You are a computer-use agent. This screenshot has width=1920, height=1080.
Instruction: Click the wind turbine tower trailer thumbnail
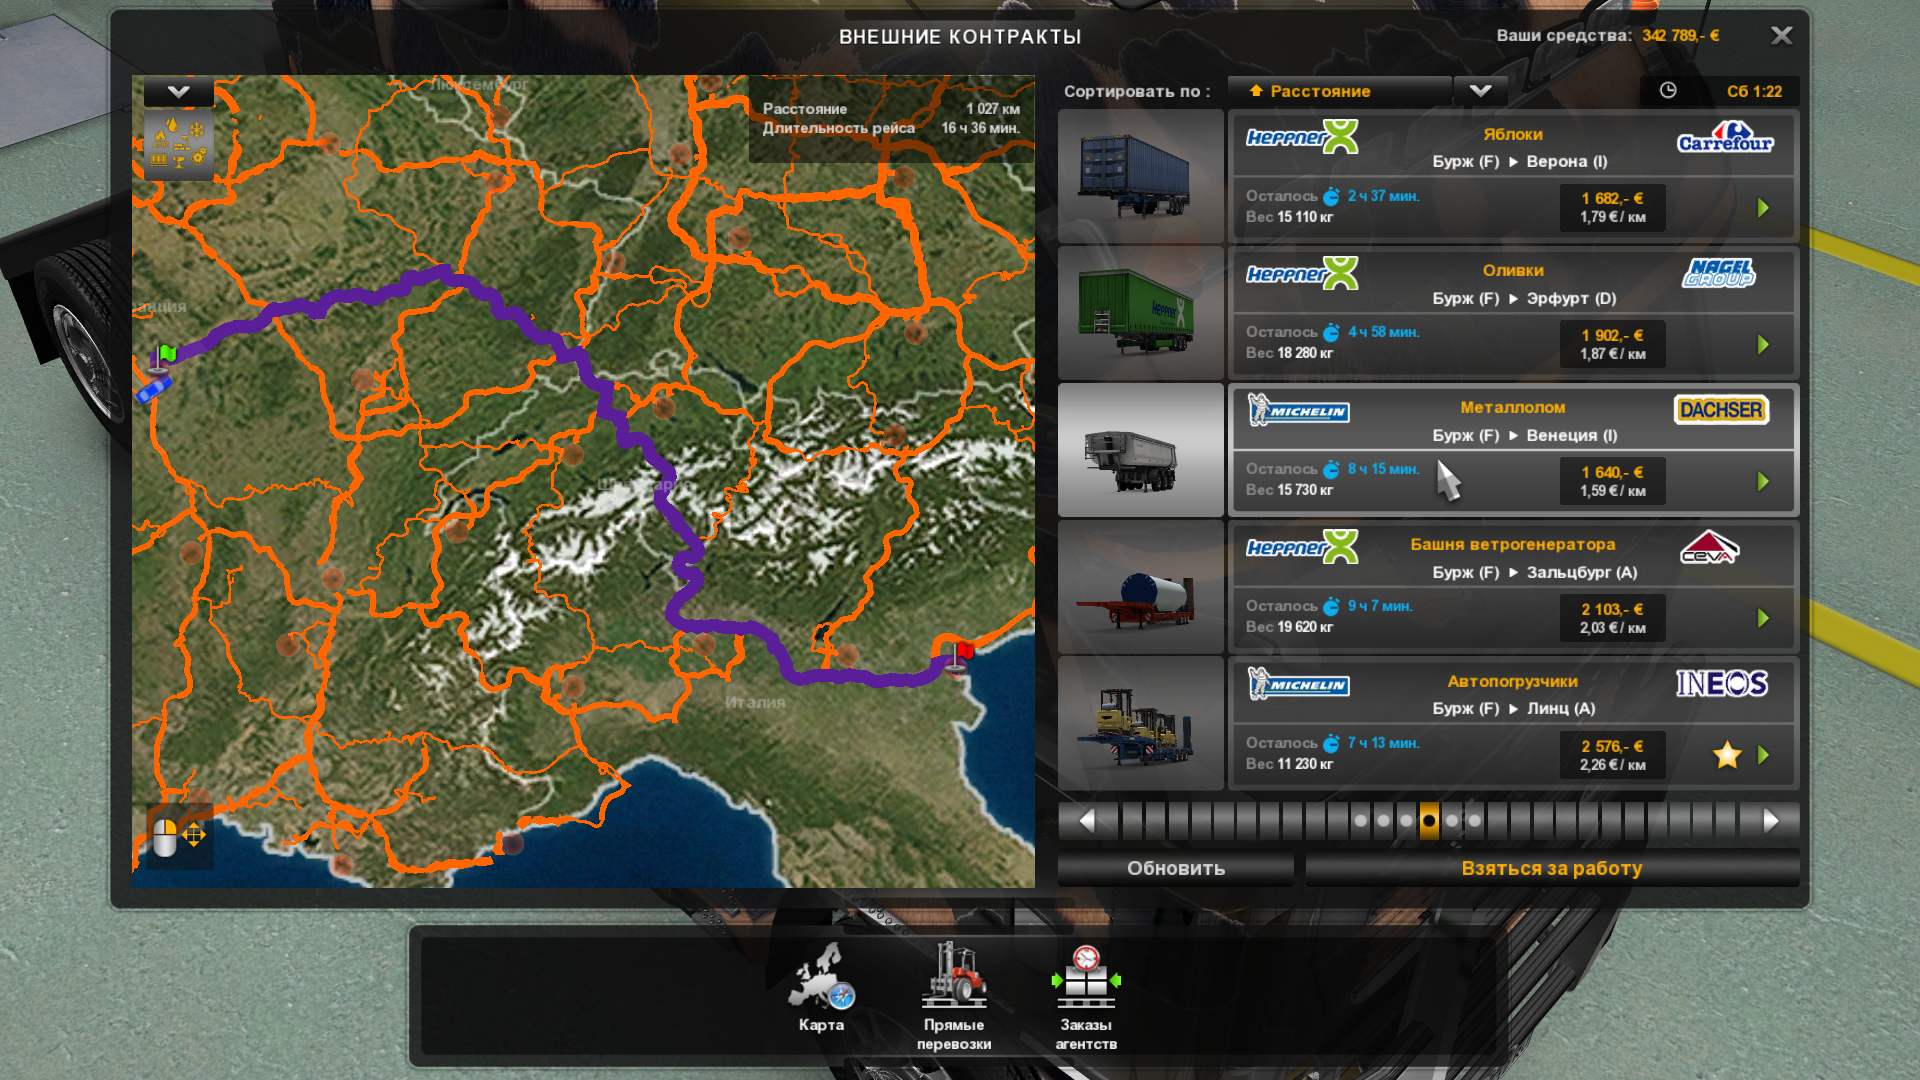(x=1141, y=587)
